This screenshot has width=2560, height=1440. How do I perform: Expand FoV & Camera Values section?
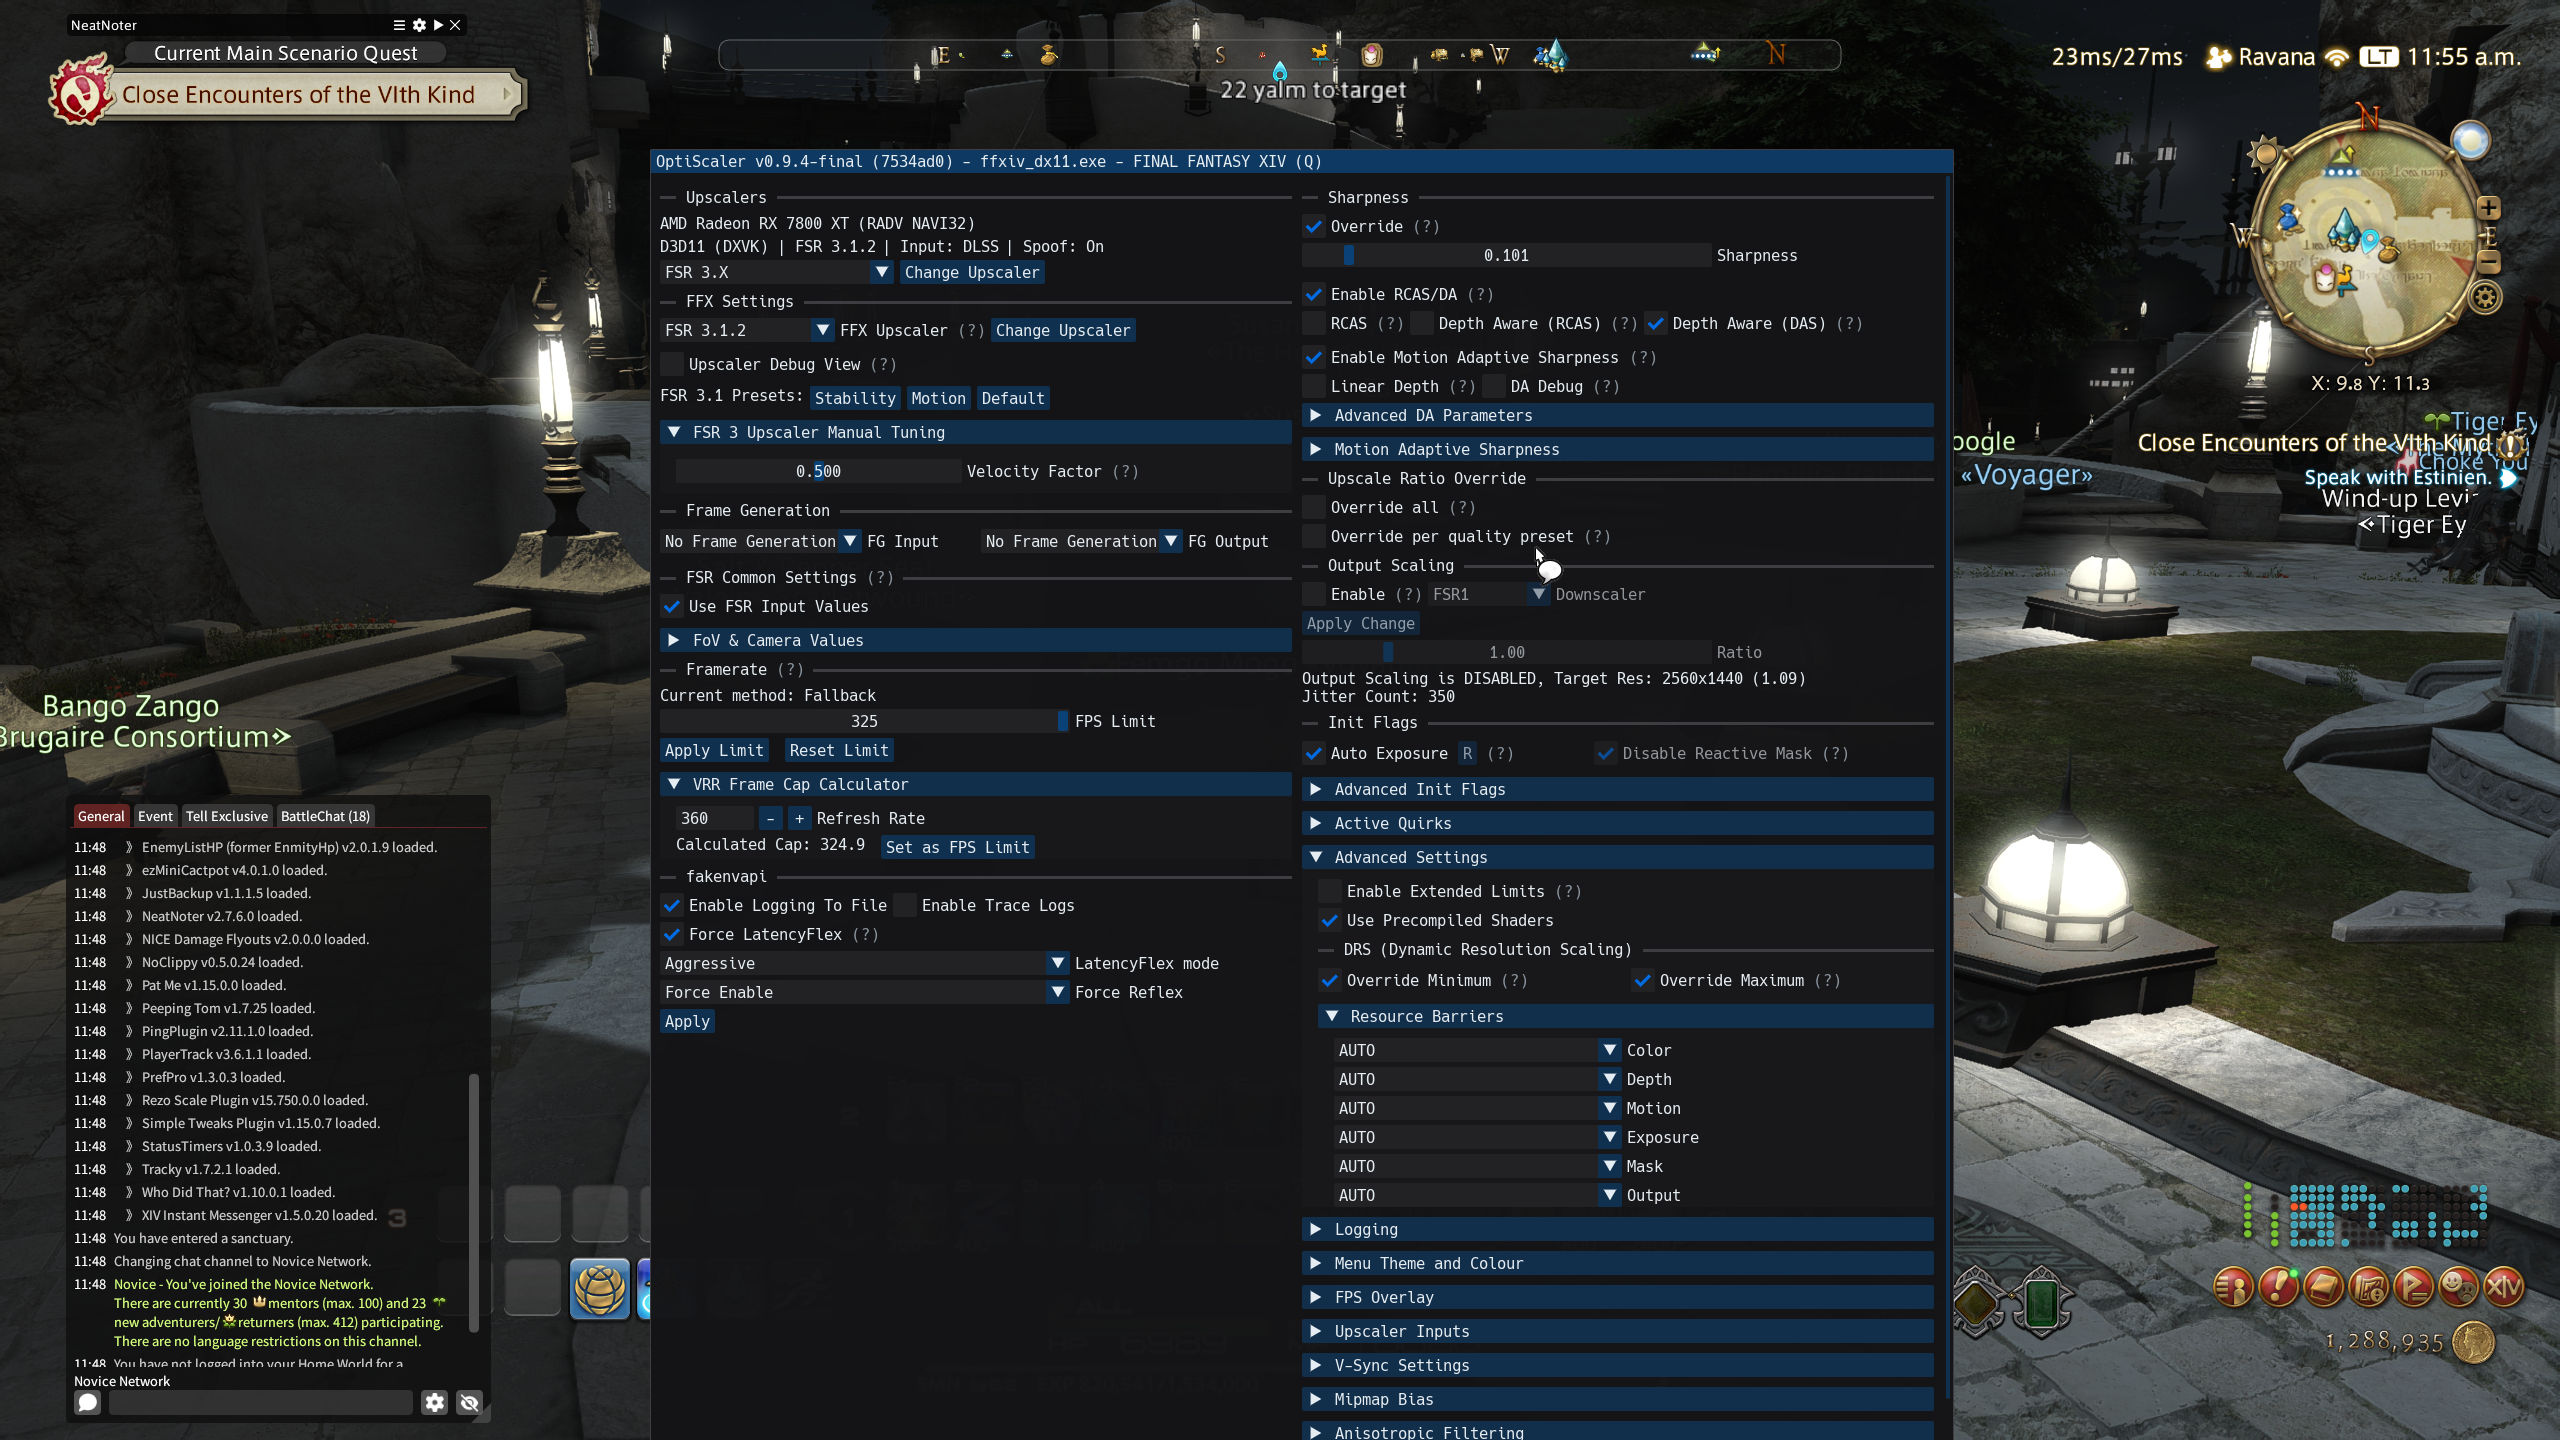(976, 641)
